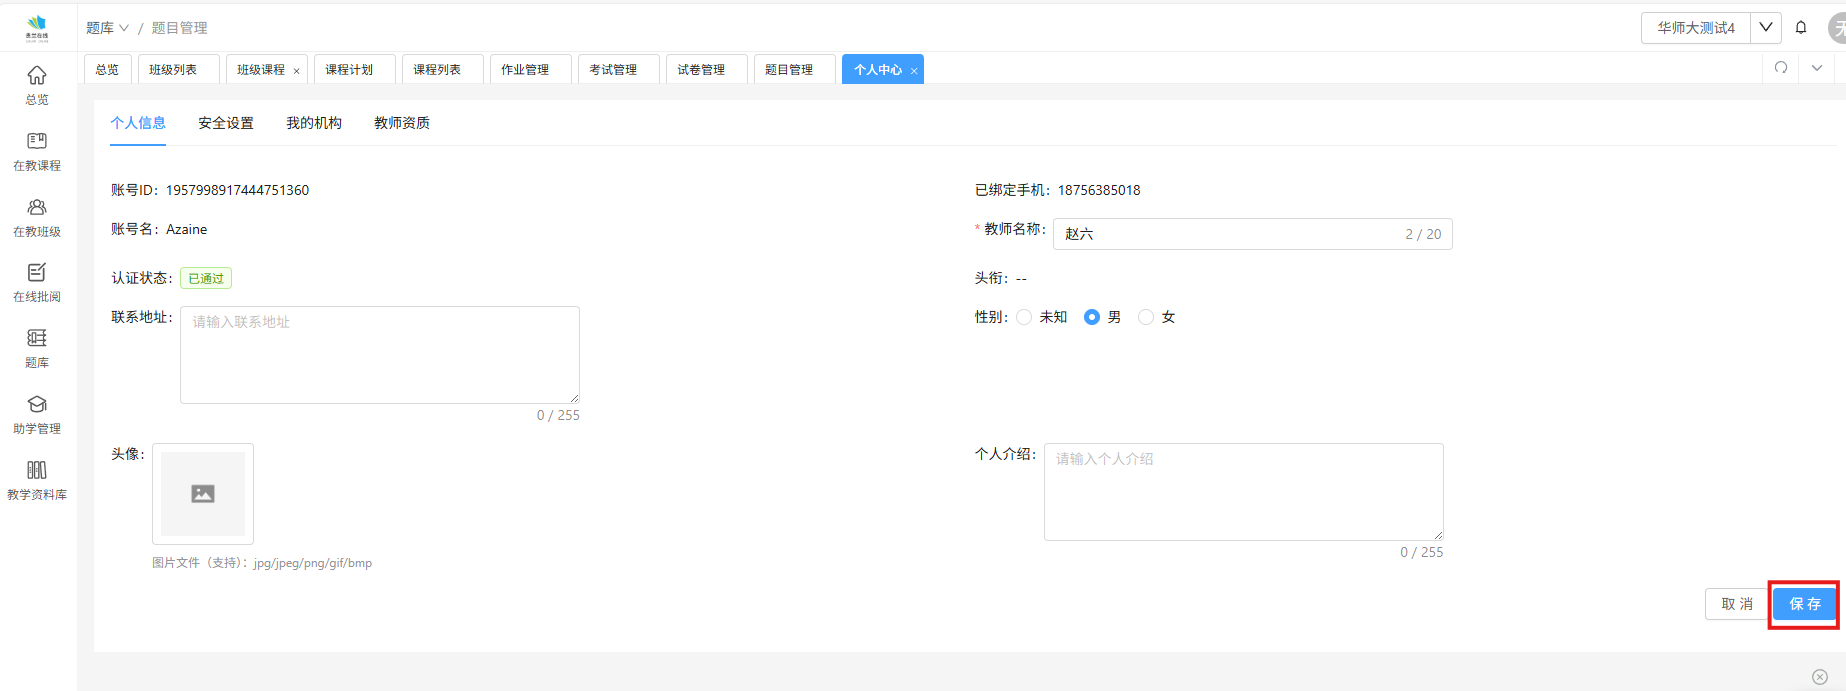Viewport: 1846px width, 691px height.
Task: Open the 总览 home icon in sidebar
Action: tap(37, 84)
